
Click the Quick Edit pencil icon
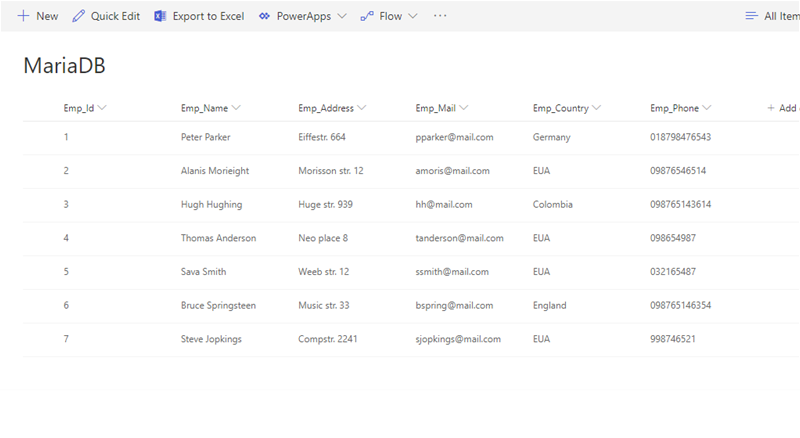click(x=79, y=16)
